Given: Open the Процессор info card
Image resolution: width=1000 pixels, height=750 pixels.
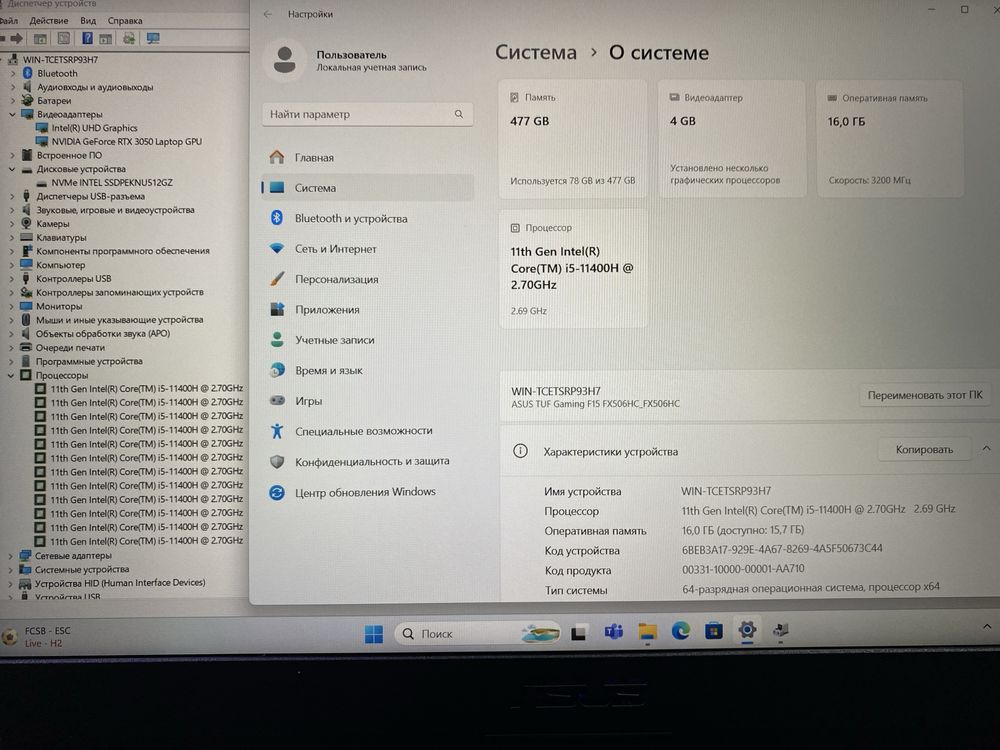Looking at the screenshot, I should tap(573, 268).
